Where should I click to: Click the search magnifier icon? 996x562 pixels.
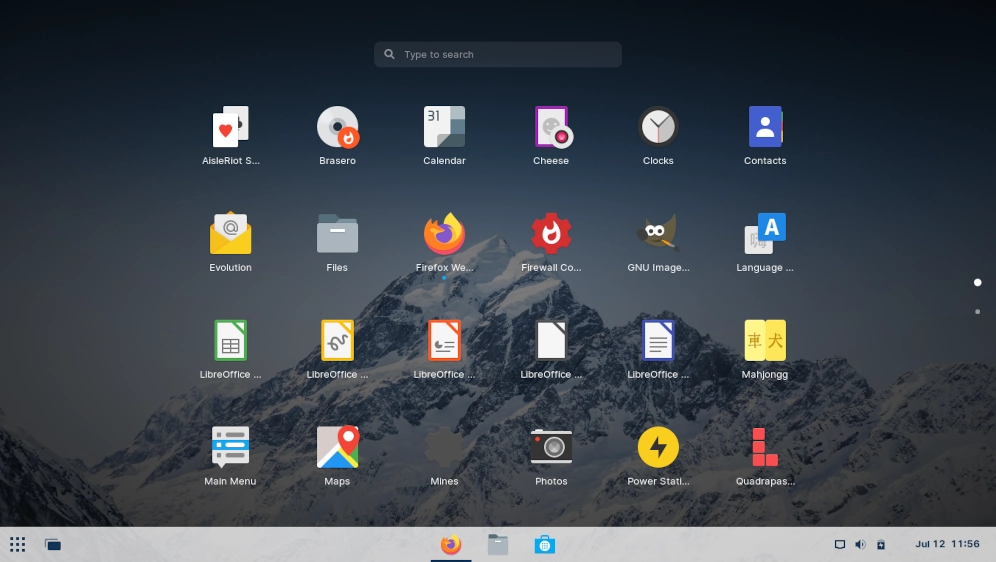[389, 55]
